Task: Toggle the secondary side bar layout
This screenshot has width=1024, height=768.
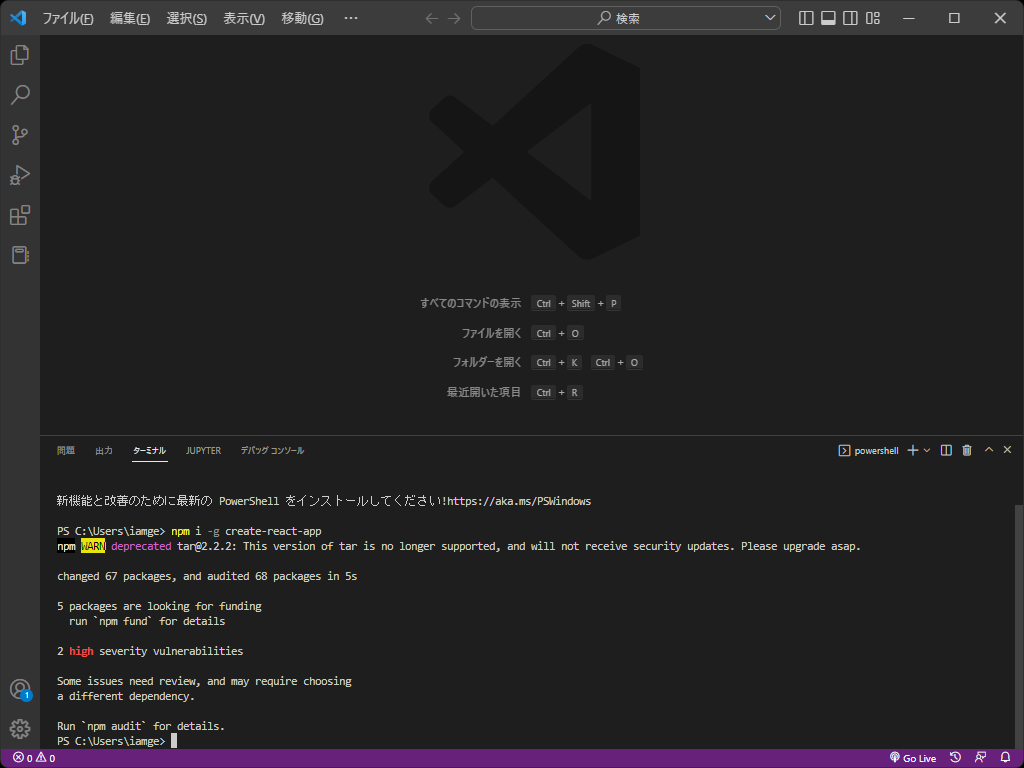Action: tap(850, 18)
